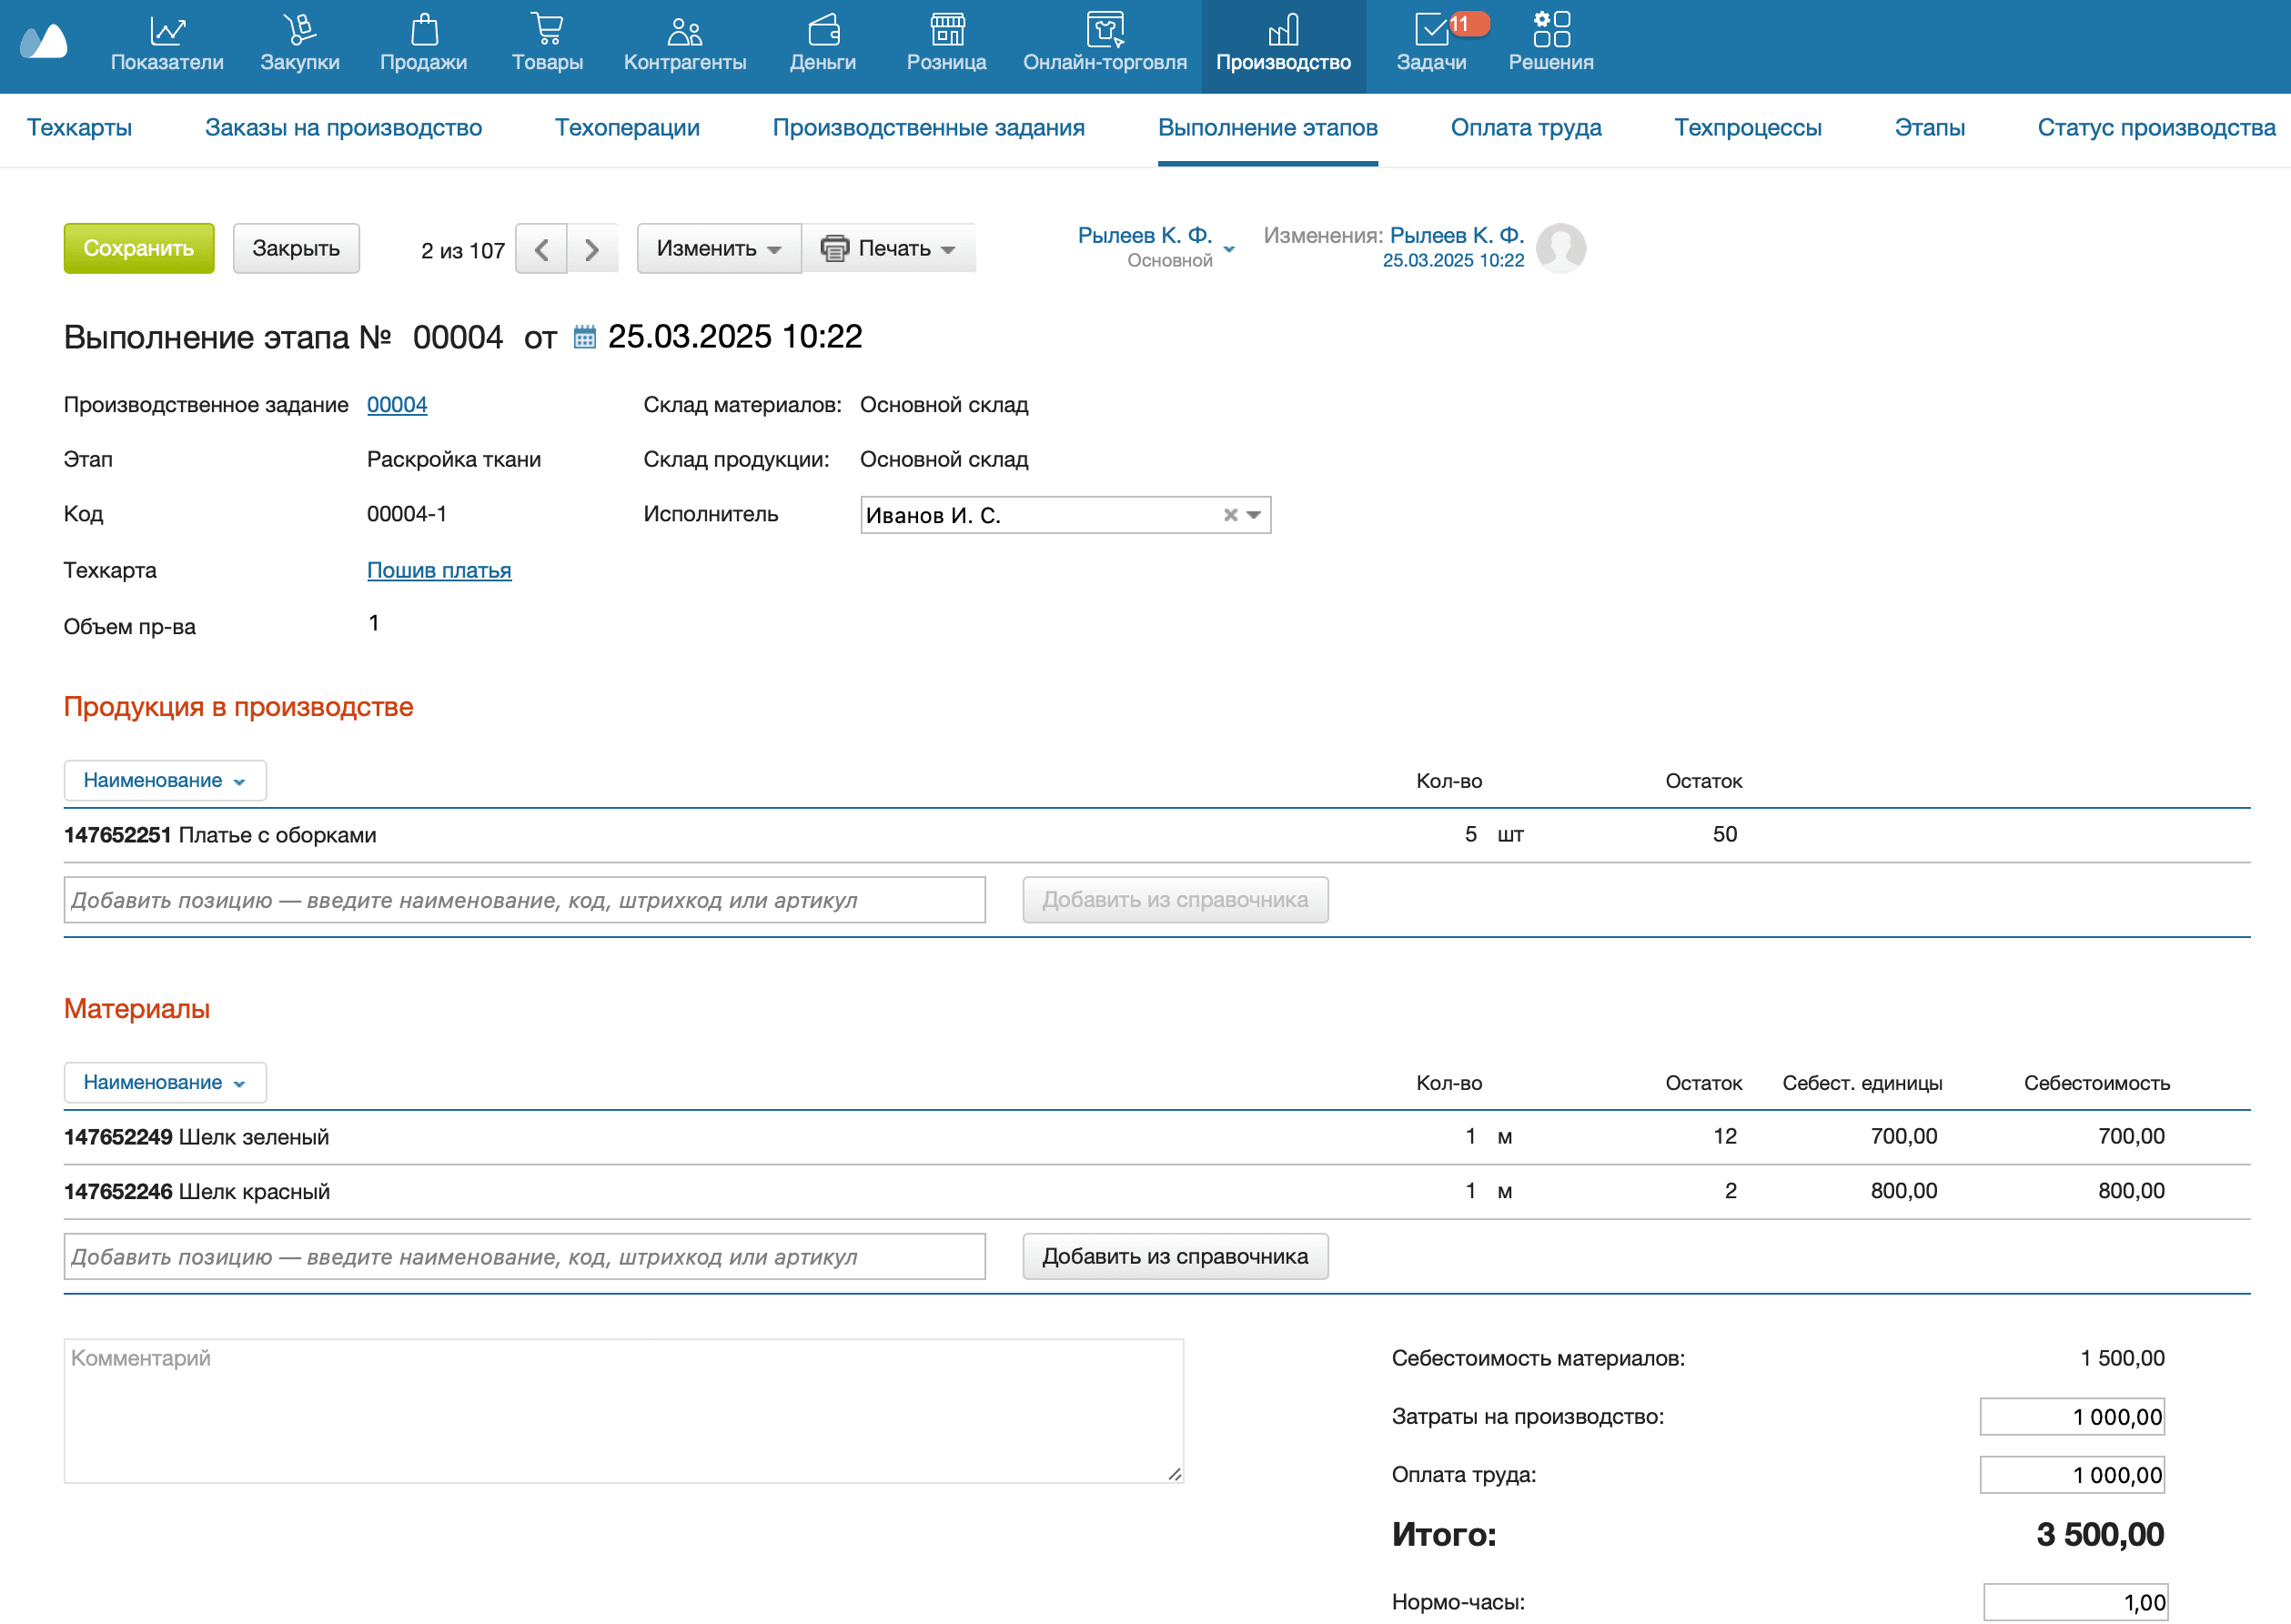Open the Исполнитель combo box arrow
The image size is (2291, 1624).
[1254, 515]
